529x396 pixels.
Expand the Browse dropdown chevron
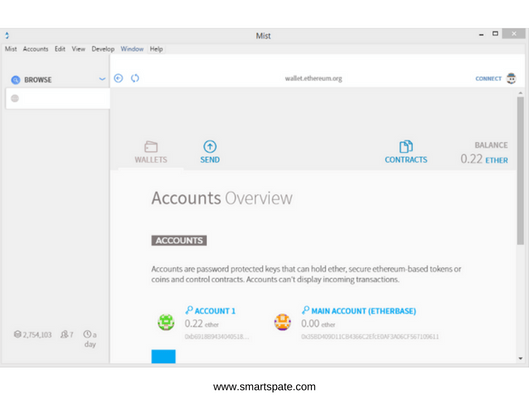coord(102,79)
